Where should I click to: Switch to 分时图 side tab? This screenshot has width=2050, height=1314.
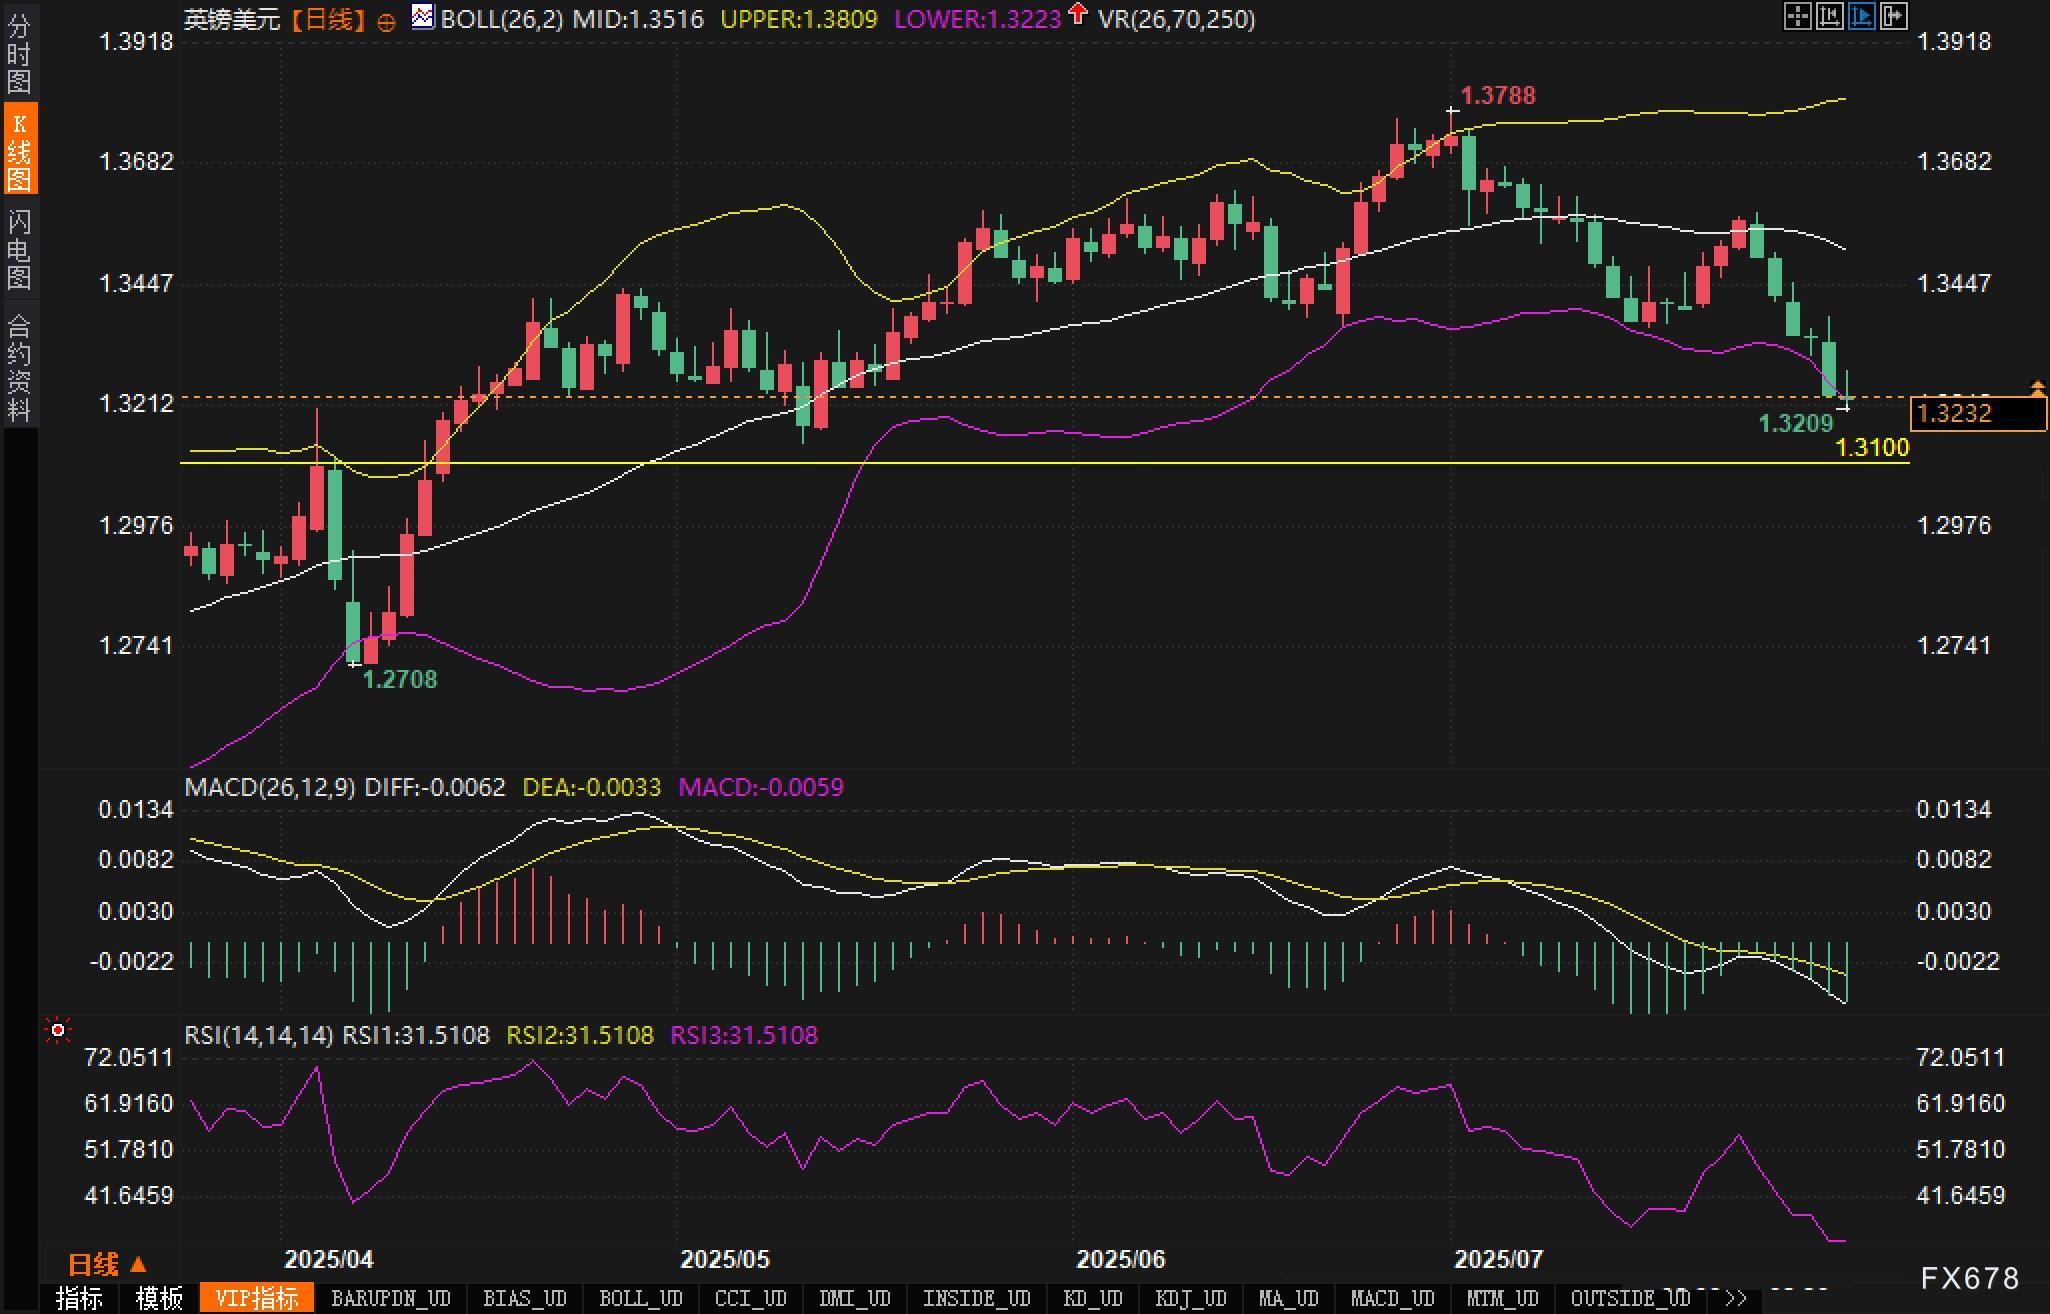pyautogui.click(x=19, y=52)
